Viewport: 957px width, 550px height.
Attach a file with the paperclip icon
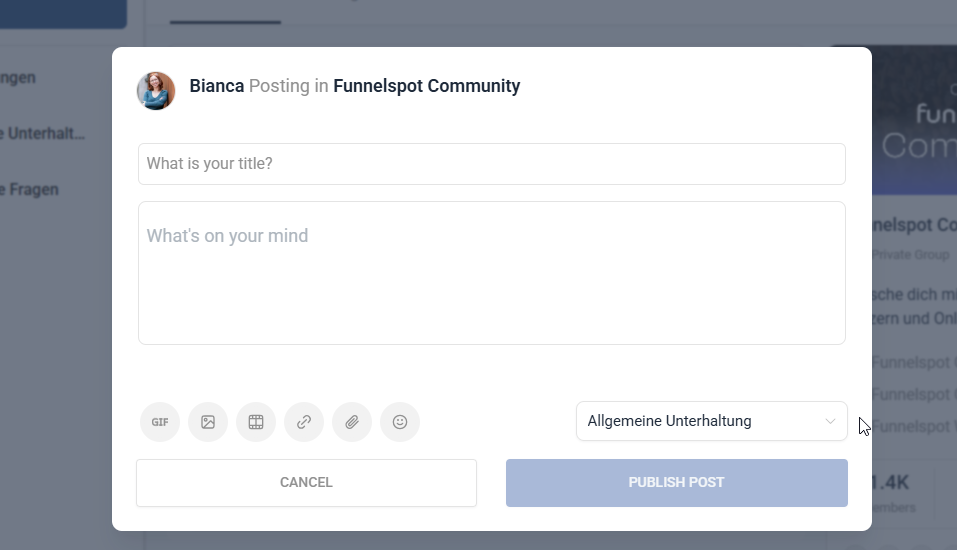pos(352,422)
